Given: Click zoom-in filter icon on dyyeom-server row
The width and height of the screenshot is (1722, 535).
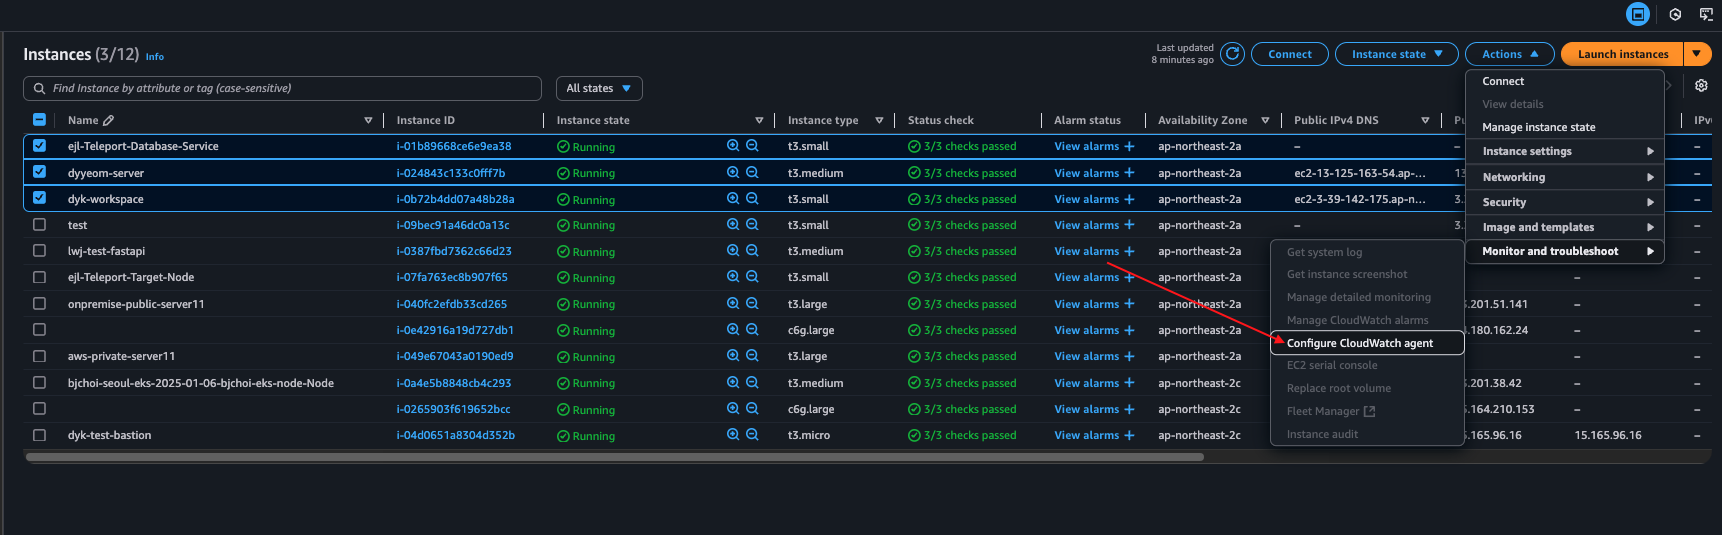Looking at the screenshot, I should tap(733, 172).
